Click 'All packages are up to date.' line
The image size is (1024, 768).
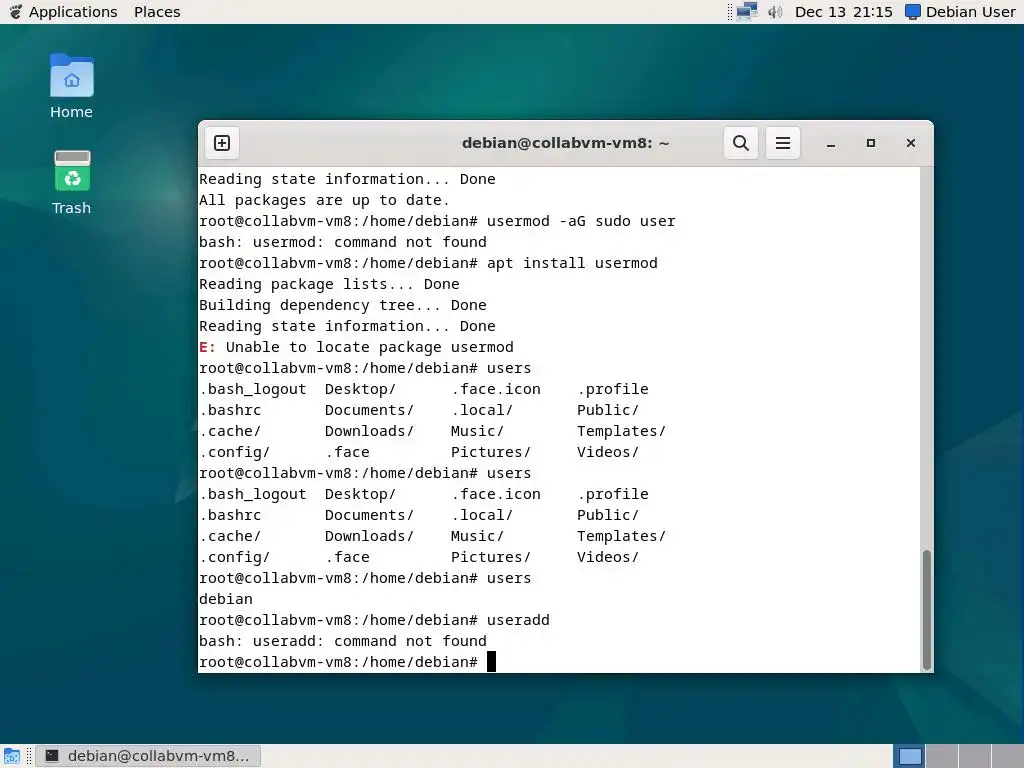click(324, 200)
